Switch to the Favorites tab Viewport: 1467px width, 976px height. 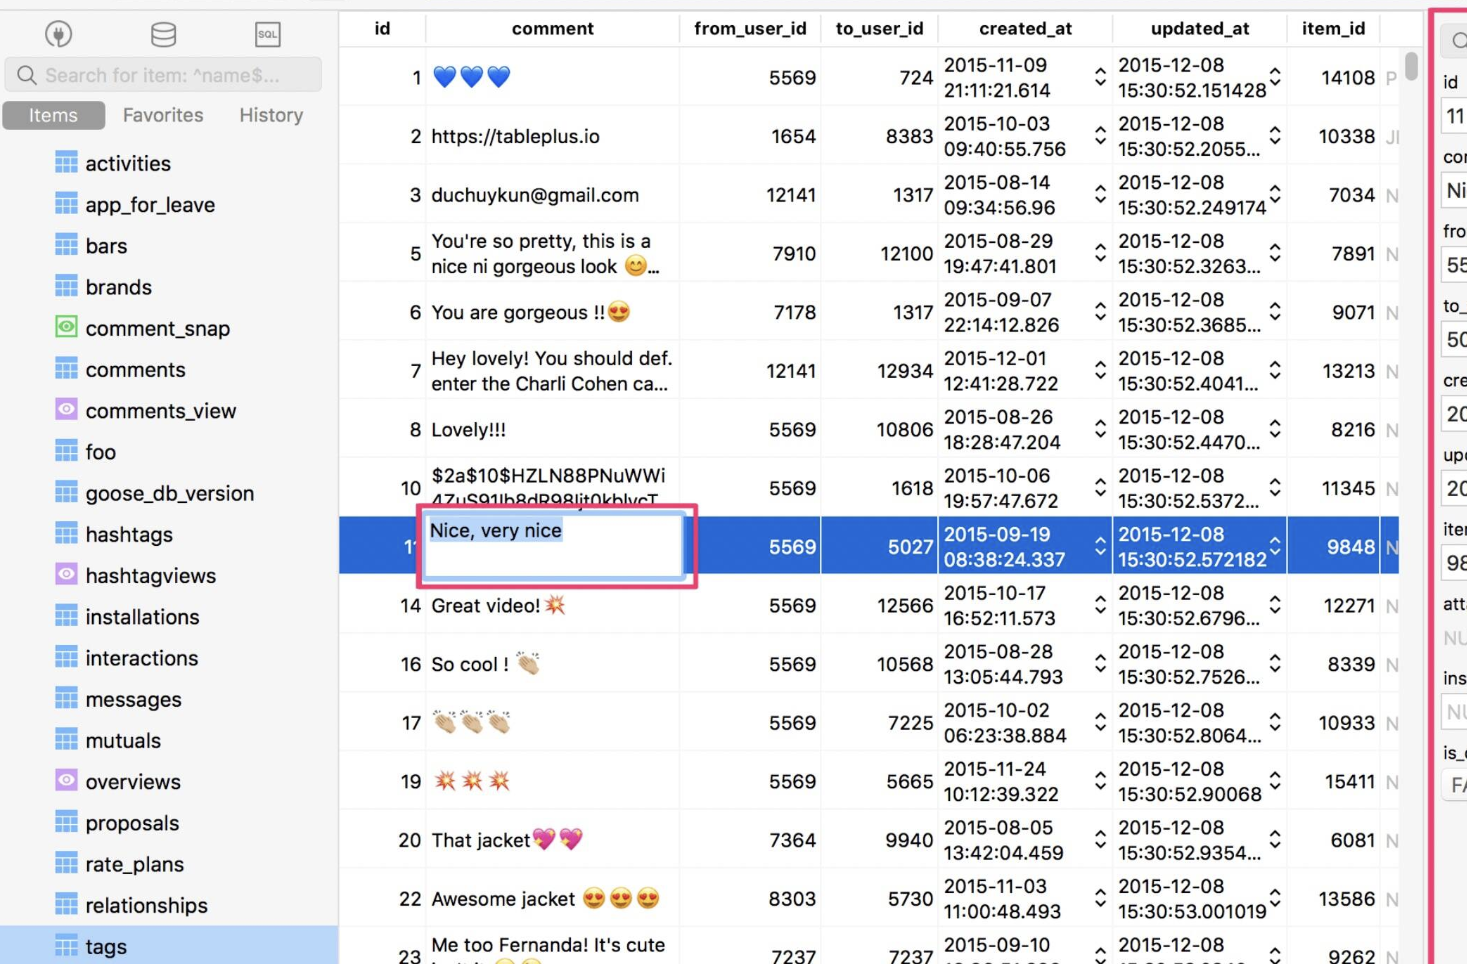click(163, 115)
